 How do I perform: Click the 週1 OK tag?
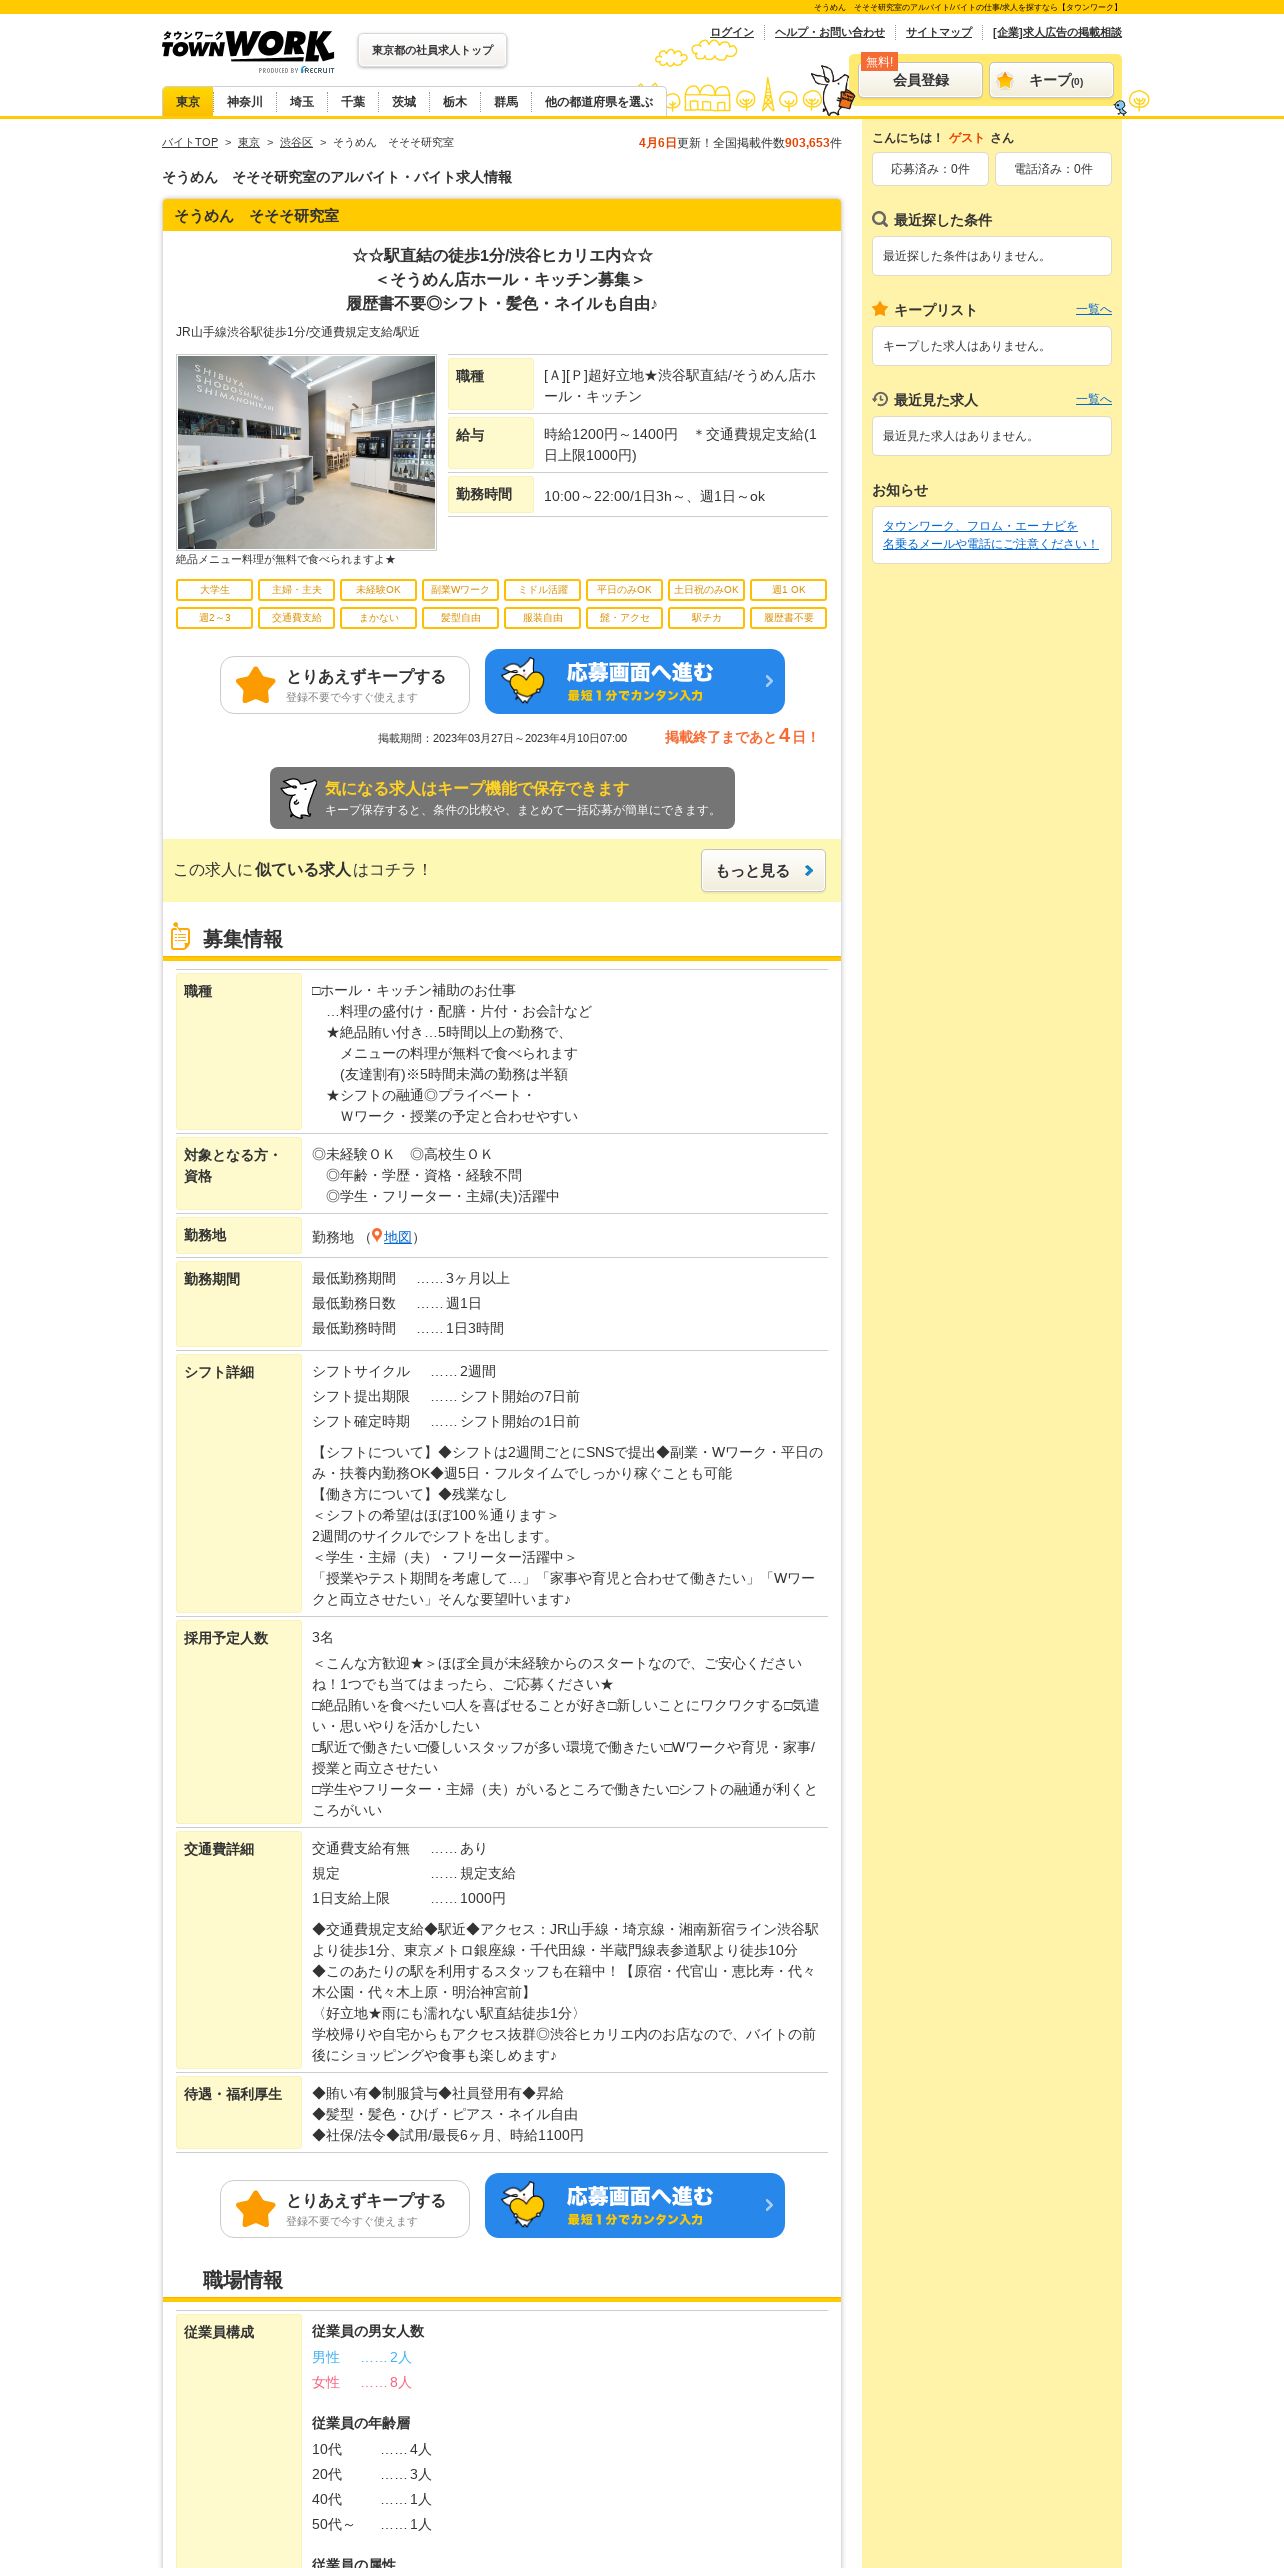point(788,590)
